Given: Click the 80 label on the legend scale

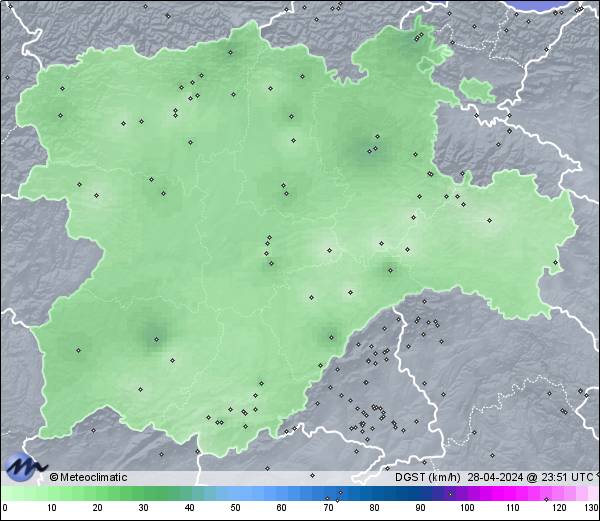Looking at the screenshot, I should coord(374,508).
